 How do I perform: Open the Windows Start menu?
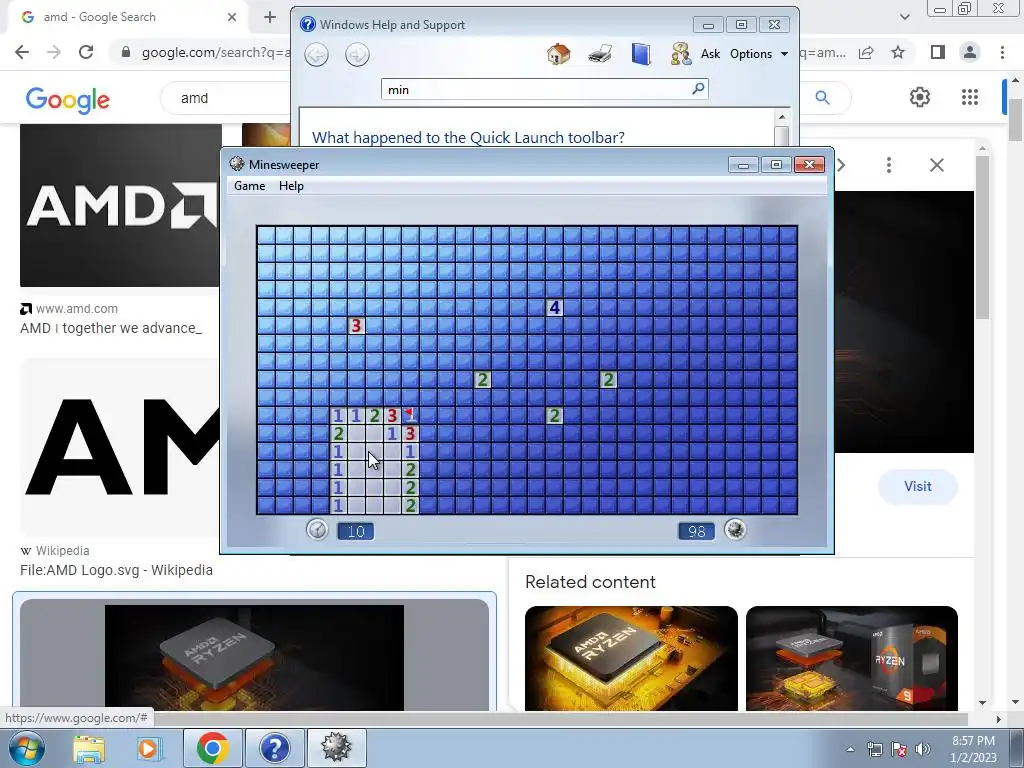tap(27, 748)
